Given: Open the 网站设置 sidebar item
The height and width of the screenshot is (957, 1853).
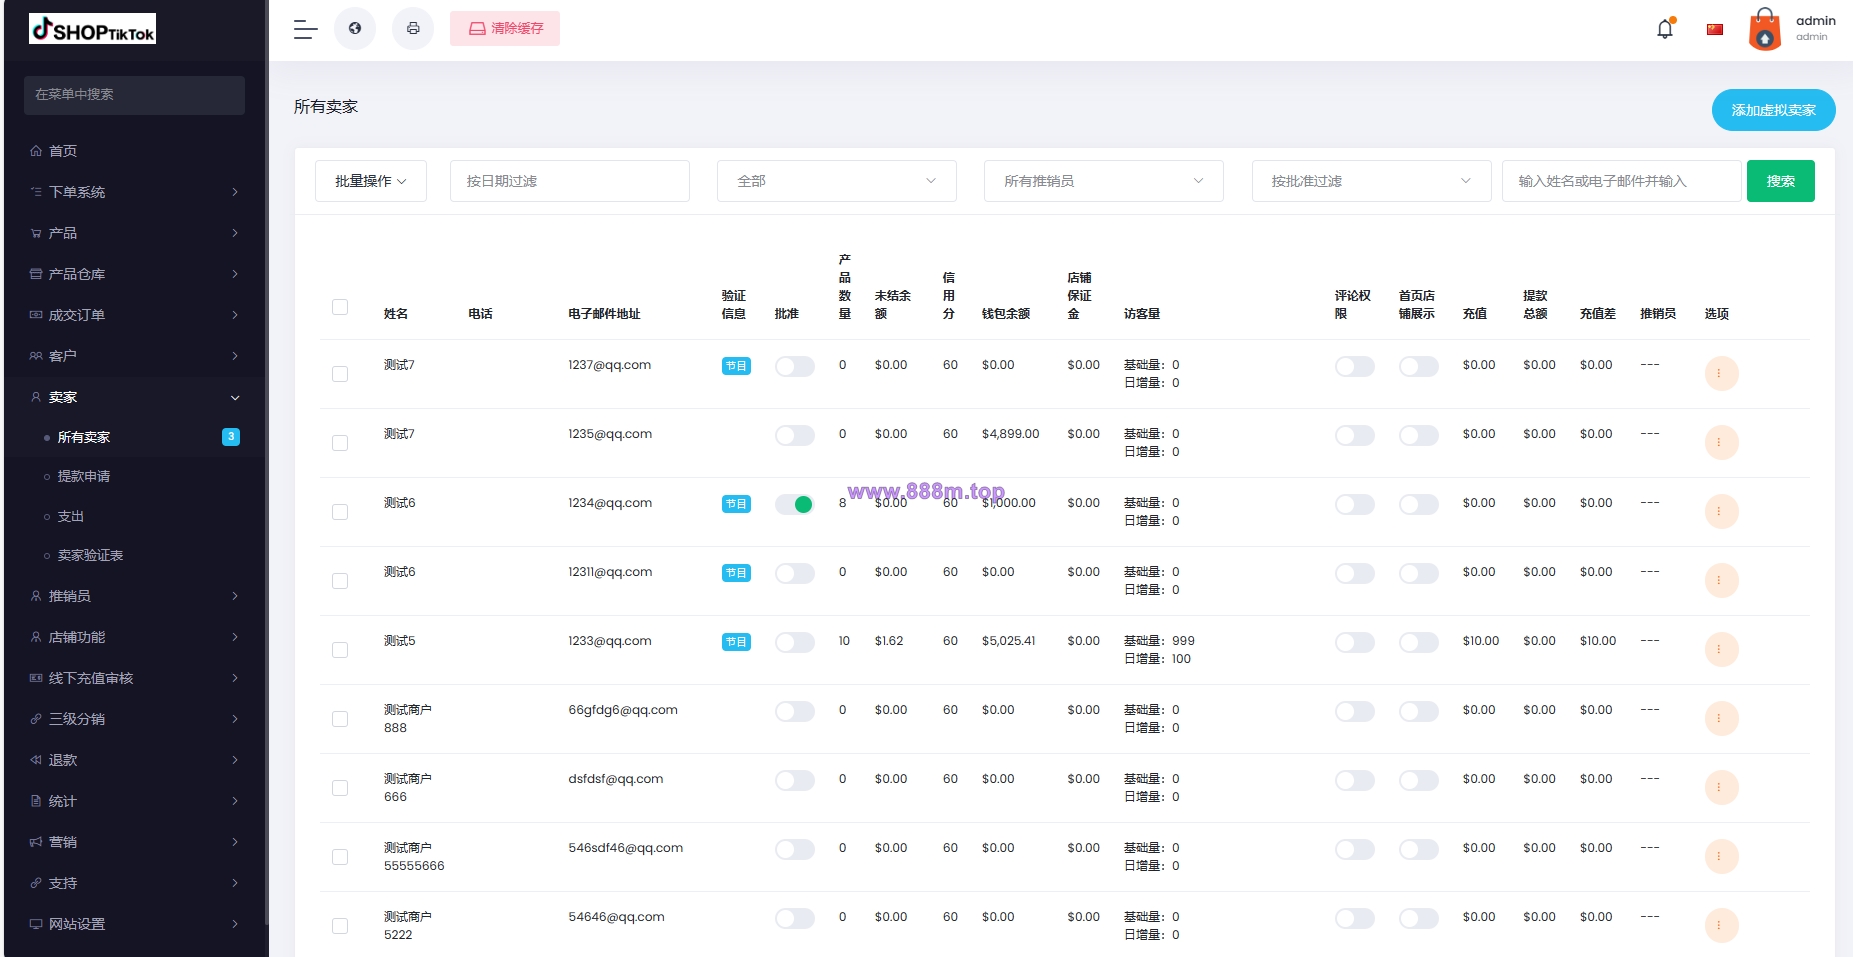Looking at the screenshot, I should click(x=134, y=924).
